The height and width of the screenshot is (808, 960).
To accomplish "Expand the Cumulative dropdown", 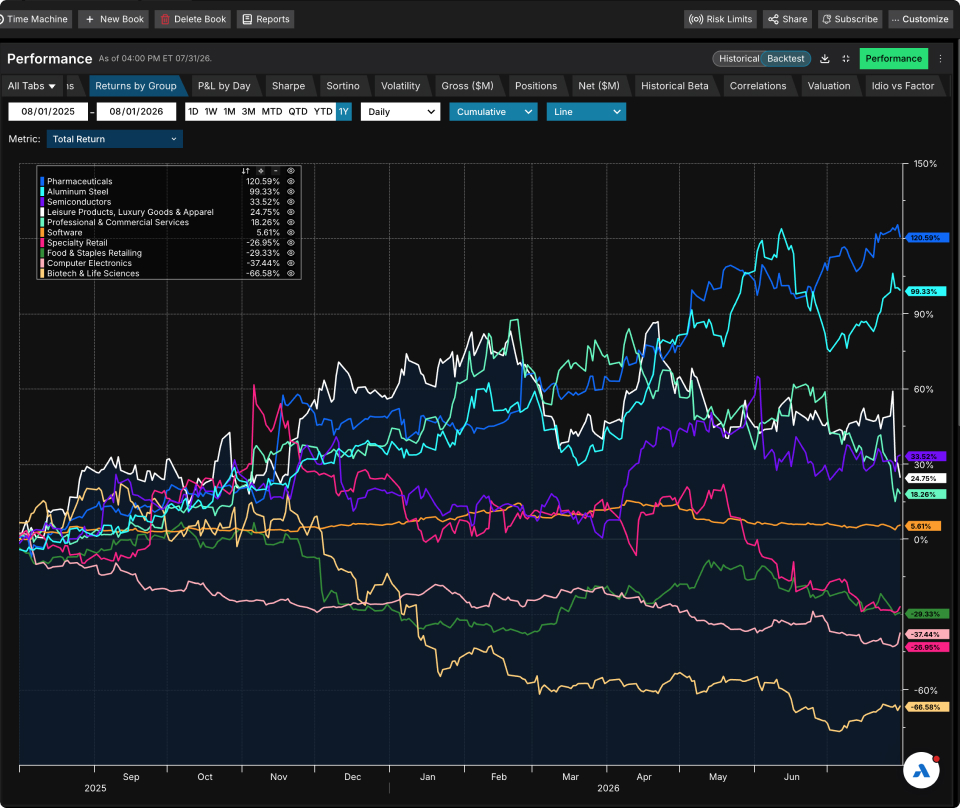I will [493, 112].
